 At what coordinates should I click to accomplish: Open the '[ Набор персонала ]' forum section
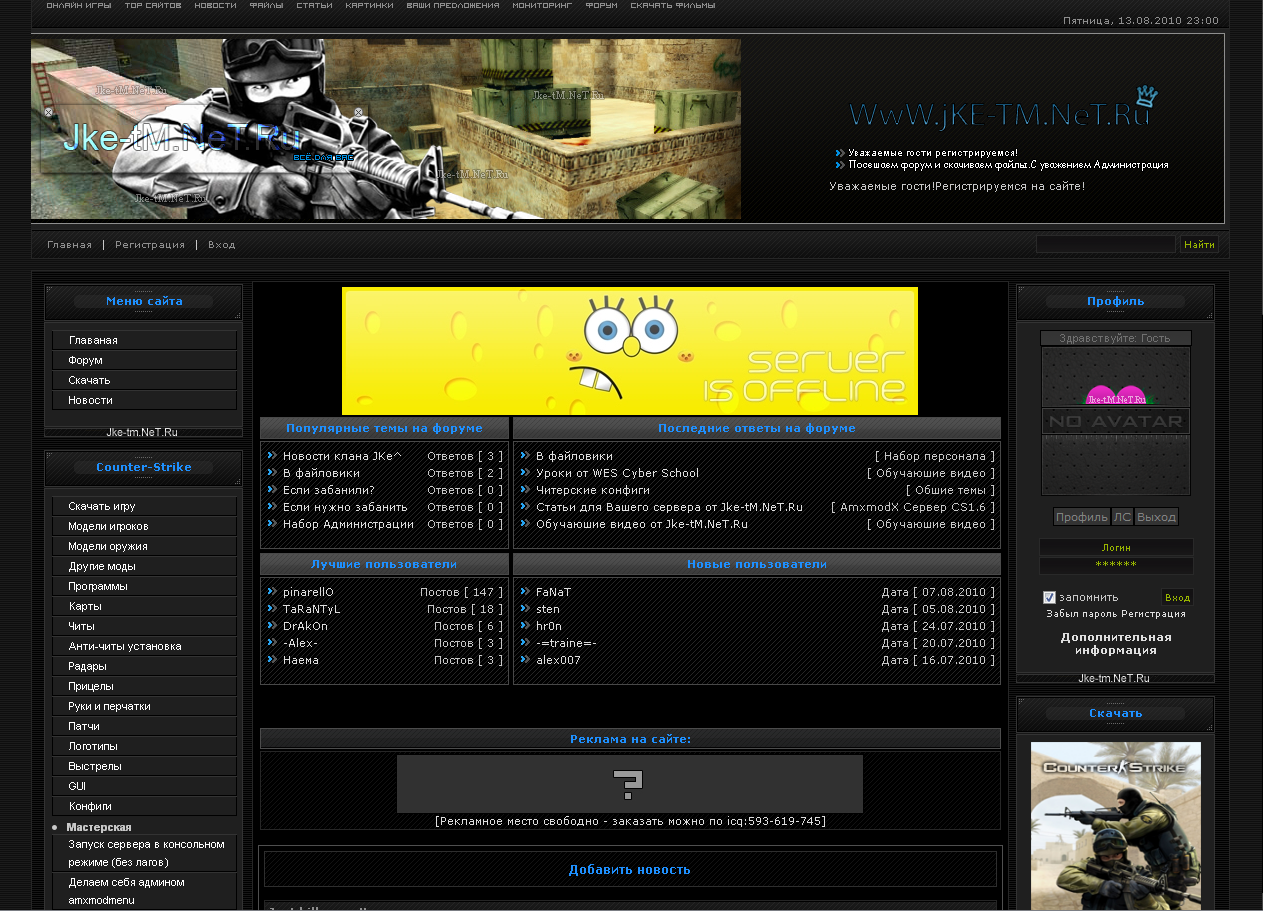click(x=934, y=456)
